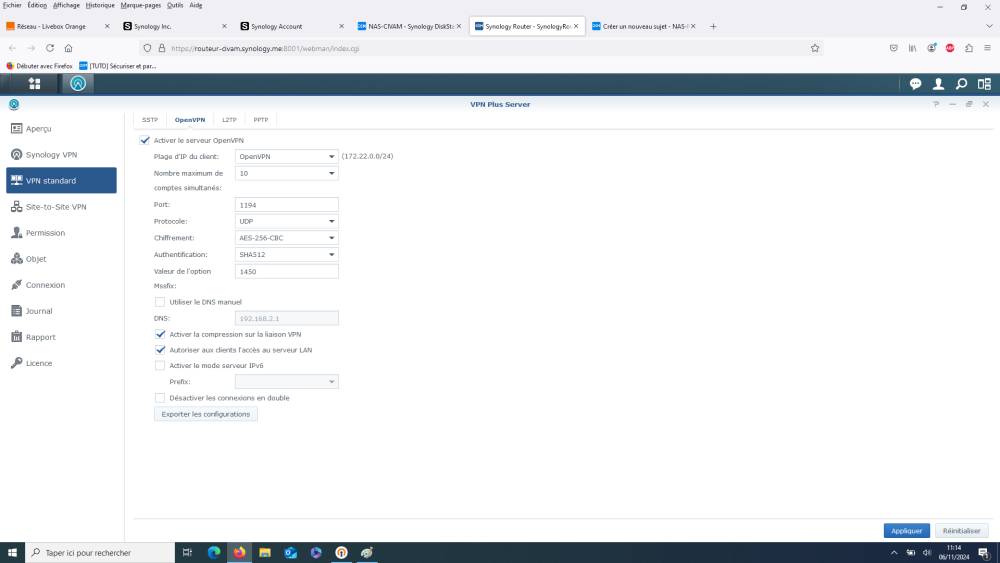The height and width of the screenshot is (563, 1000).
Task: Open Site-to-Site VPN in sidebar
Action: coord(56,207)
